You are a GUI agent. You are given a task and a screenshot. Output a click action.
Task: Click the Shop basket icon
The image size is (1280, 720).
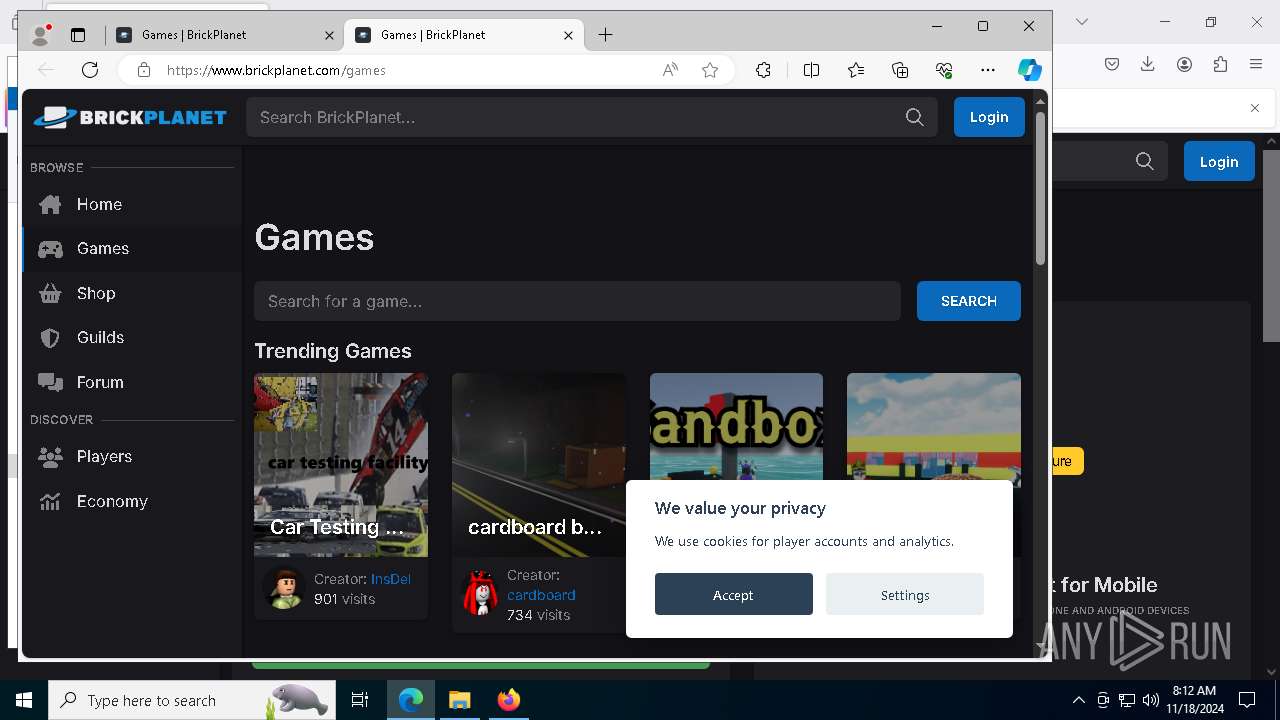click(x=50, y=293)
